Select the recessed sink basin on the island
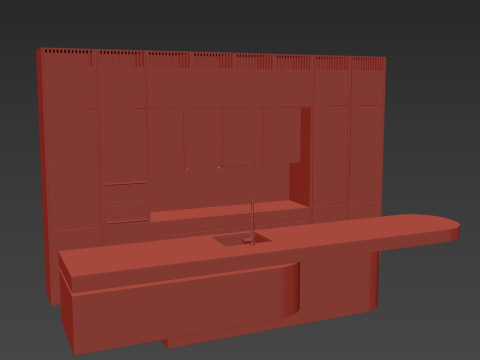480x360 pixels. coord(241,239)
